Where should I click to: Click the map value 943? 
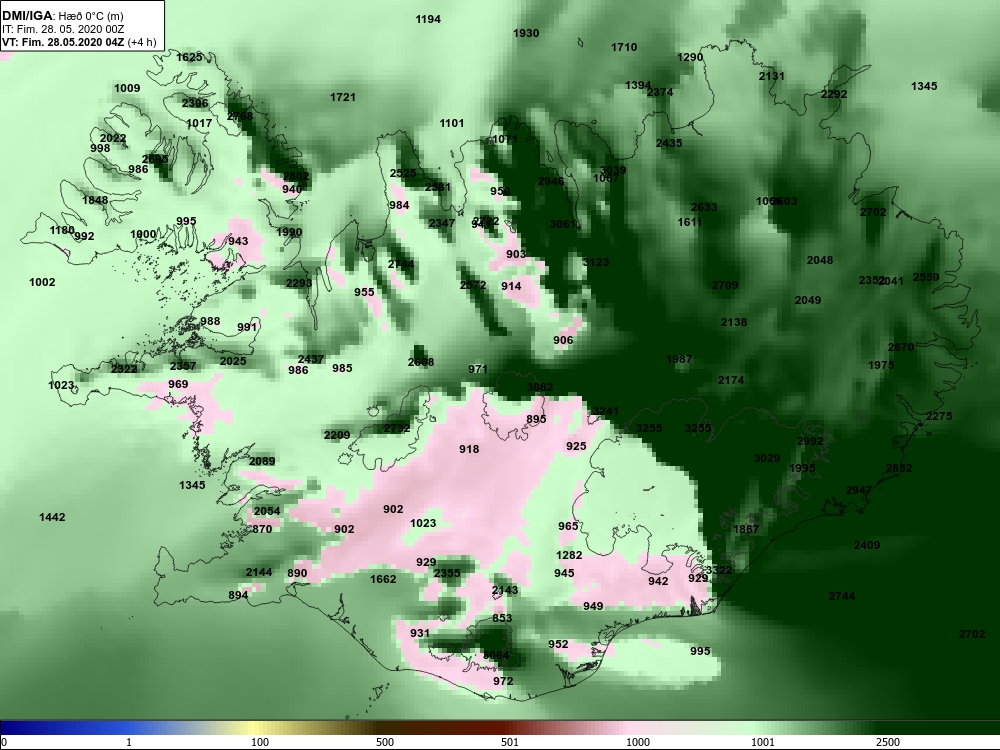pos(238,241)
